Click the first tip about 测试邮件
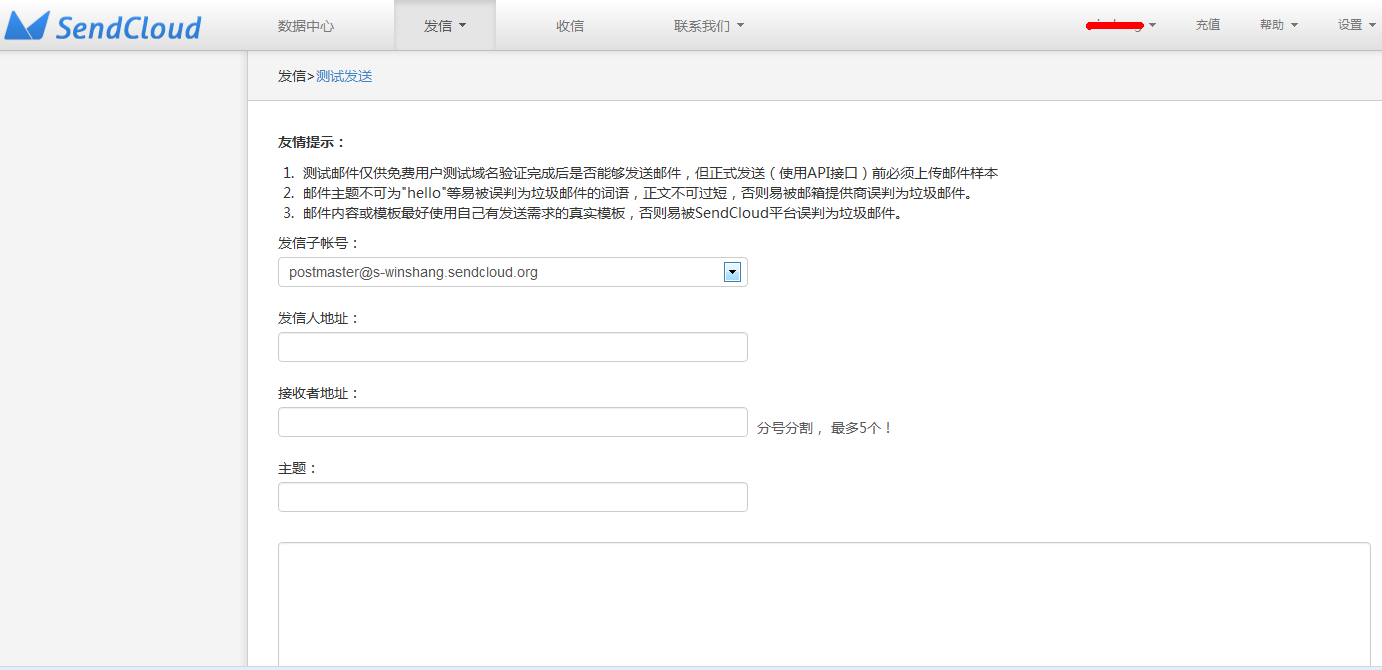Viewport: 1382px width, 670px height. coord(650,173)
